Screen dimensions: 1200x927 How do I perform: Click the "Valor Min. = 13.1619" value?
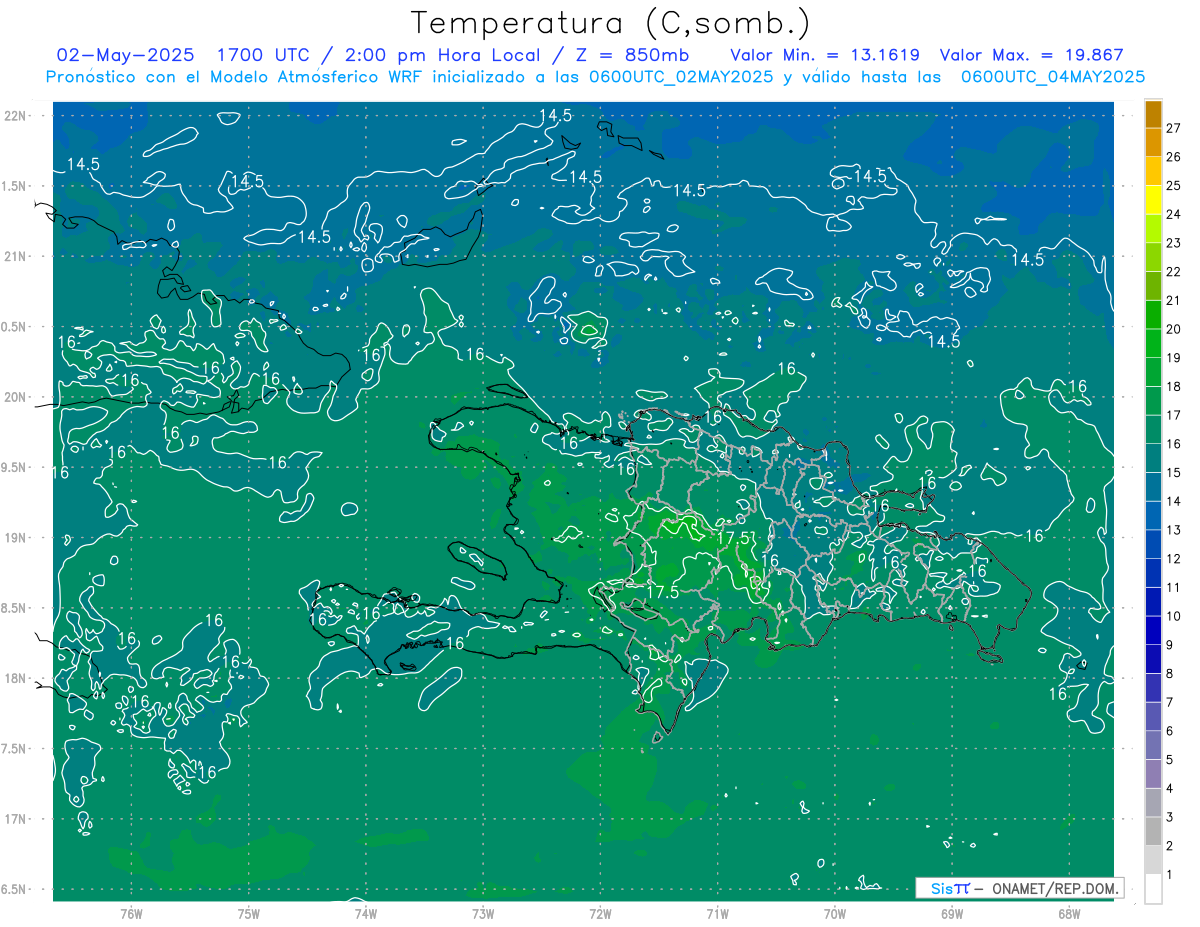pos(825,55)
